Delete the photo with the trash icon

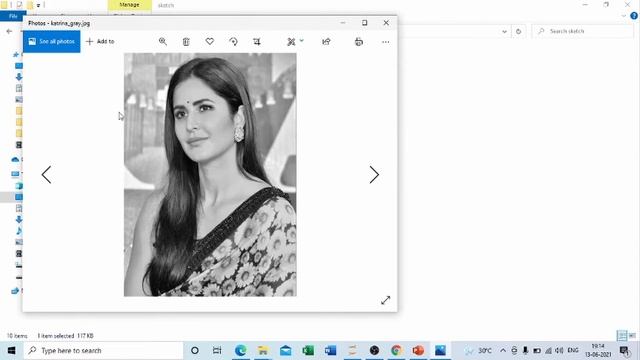pyautogui.click(x=186, y=42)
